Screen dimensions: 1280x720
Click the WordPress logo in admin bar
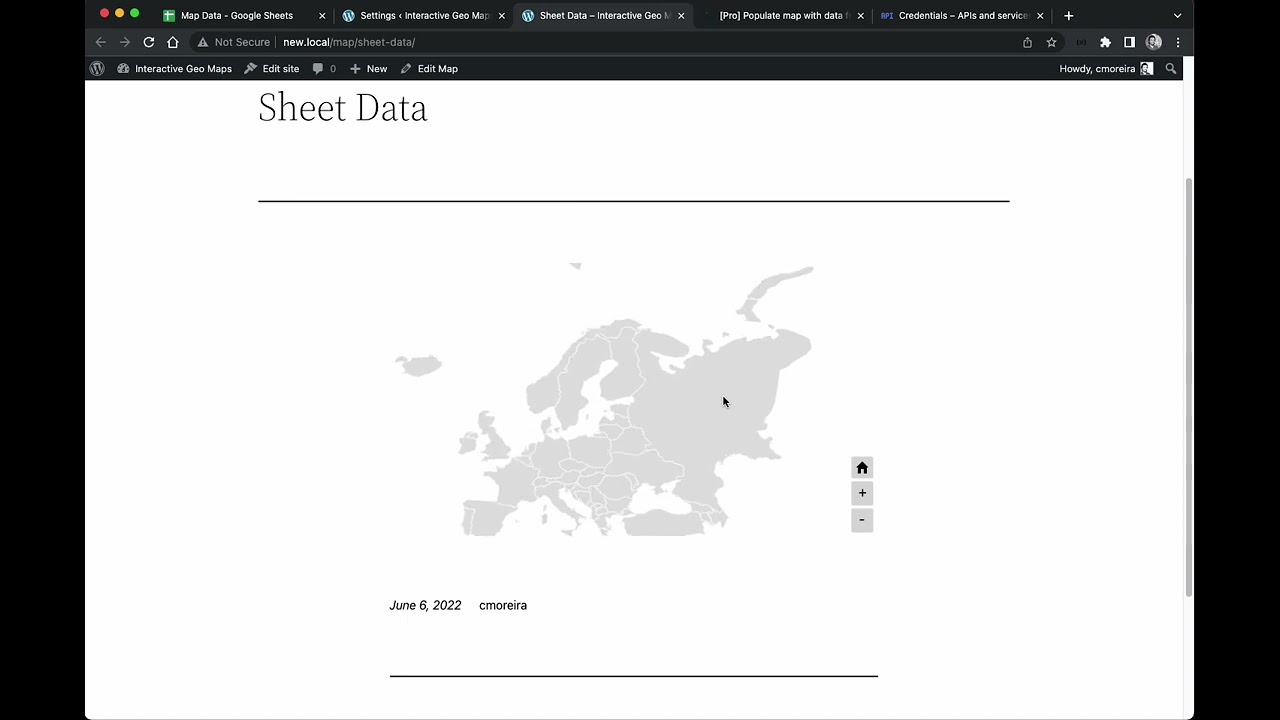click(x=97, y=69)
